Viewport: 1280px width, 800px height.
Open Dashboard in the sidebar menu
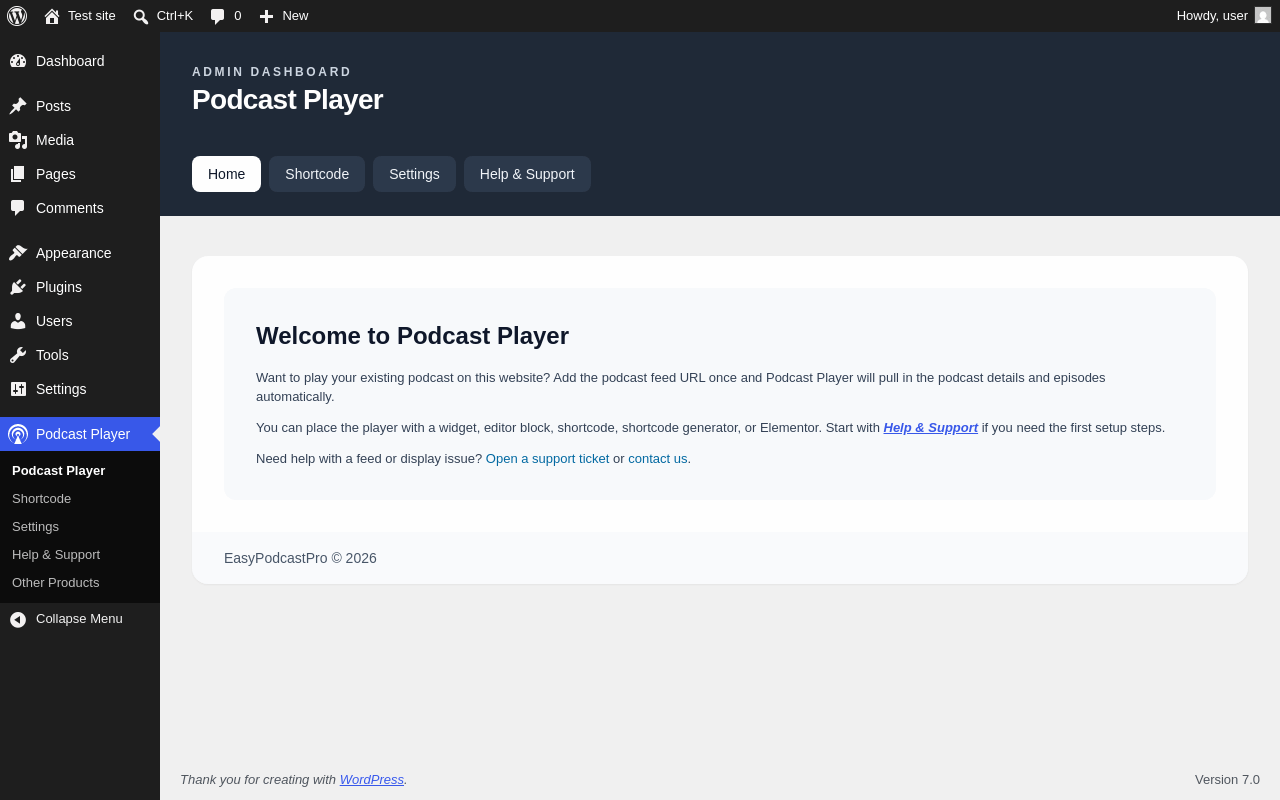point(80,61)
